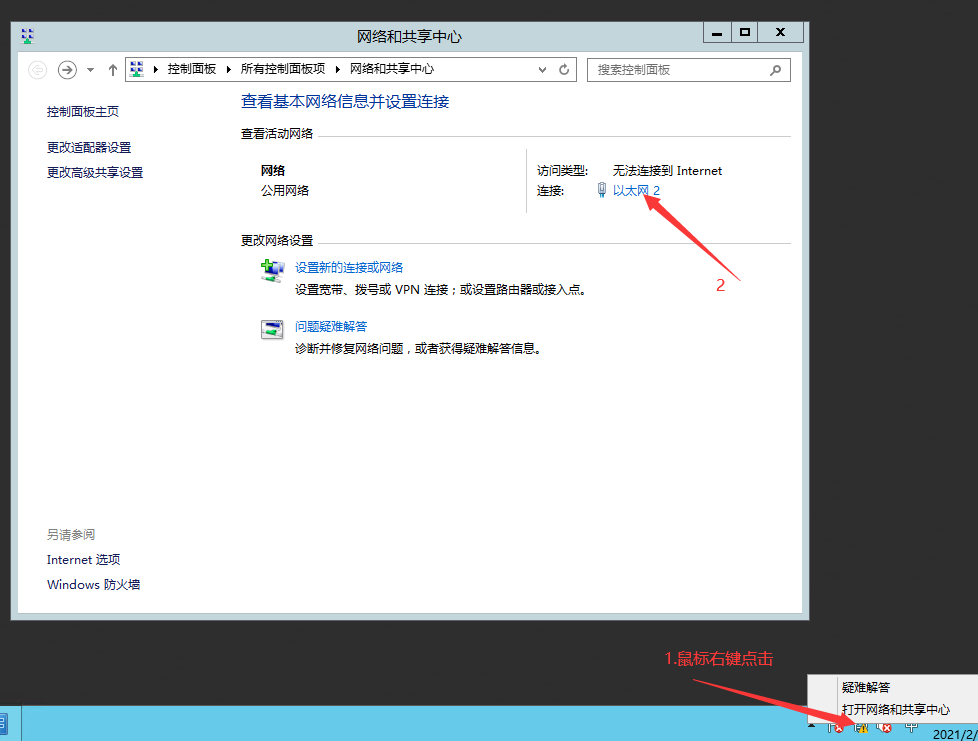Viewport: 978px width, 741px height.
Task: Go up one level with the up arrow
Action: [x=112, y=70]
